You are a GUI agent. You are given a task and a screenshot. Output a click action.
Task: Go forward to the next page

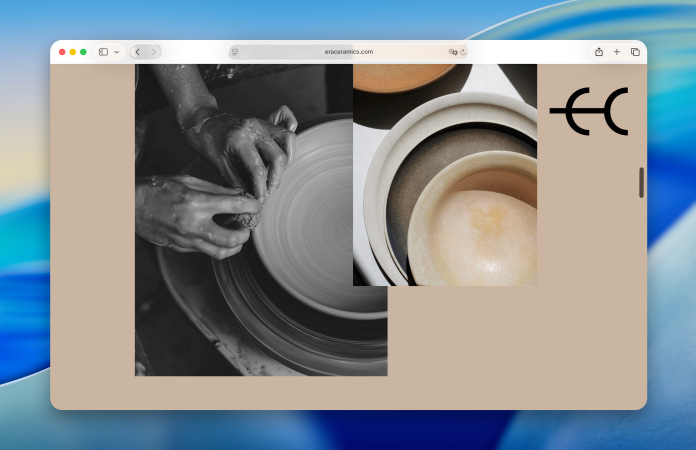point(153,52)
